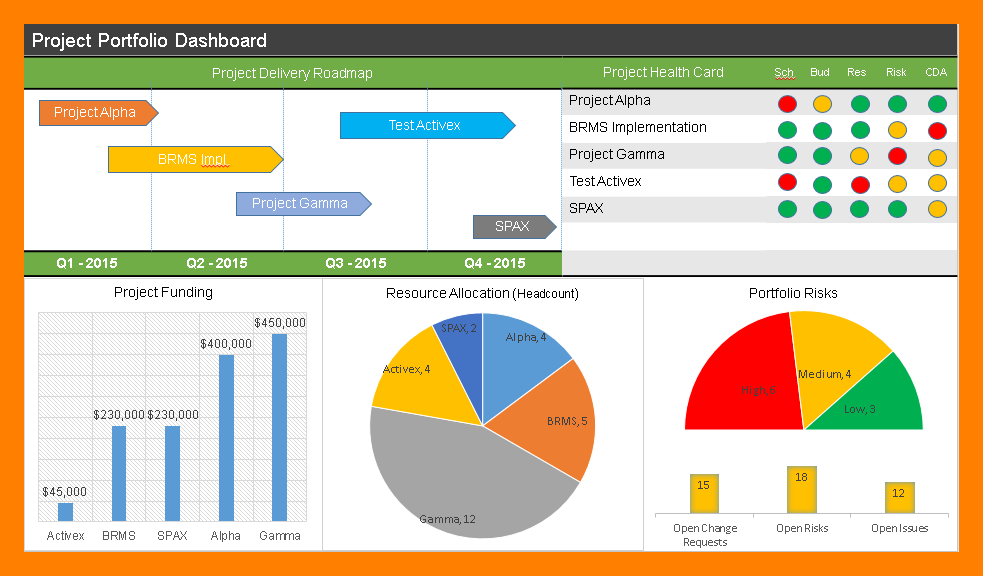Click Project Gamma's red Risk status circle
This screenshot has height=576, width=983.
[x=897, y=156]
